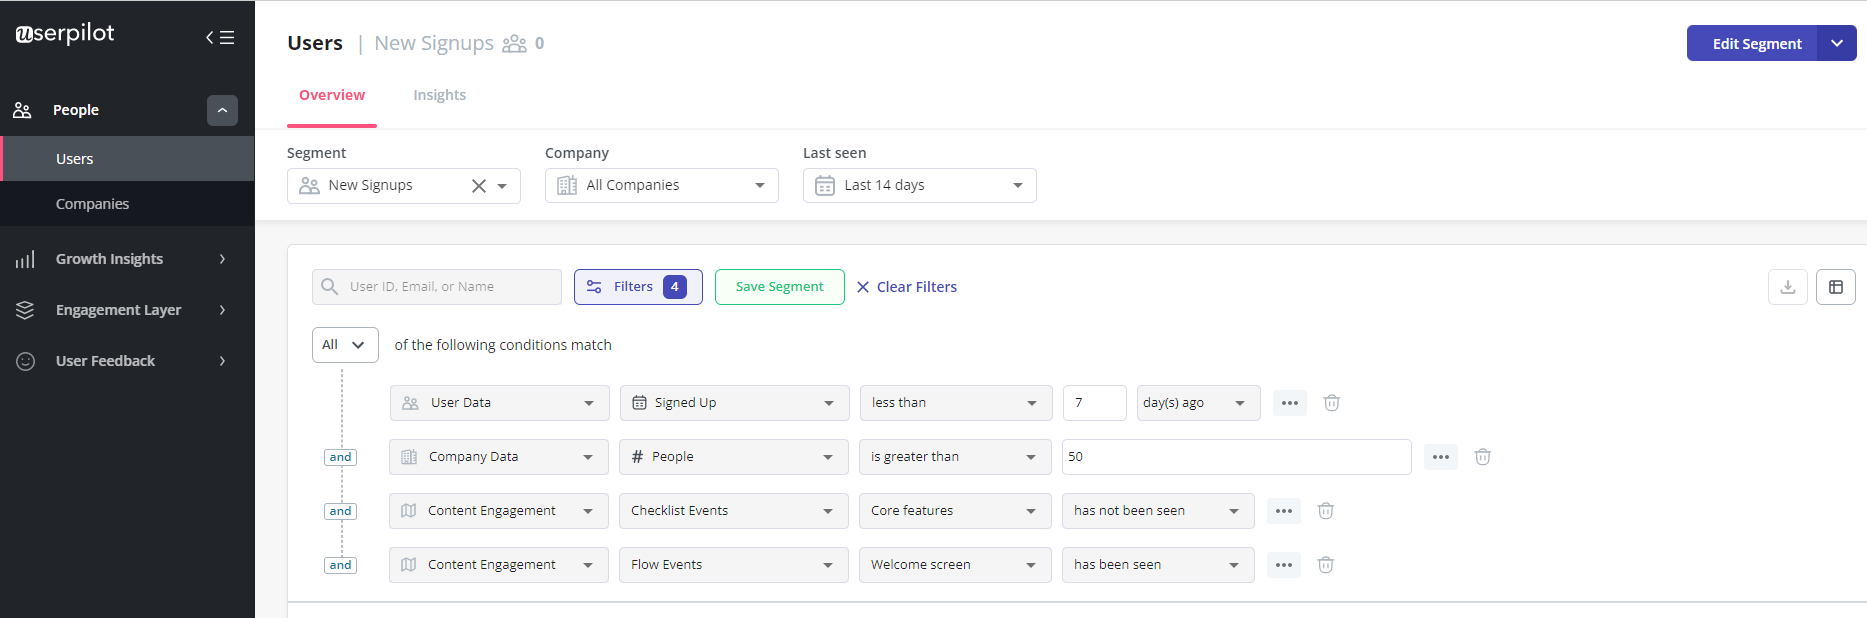Open the Last 14 days dropdown
The width and height of the screenshot is (1867, 618).
pyautogui.click(x=919, y=186)
